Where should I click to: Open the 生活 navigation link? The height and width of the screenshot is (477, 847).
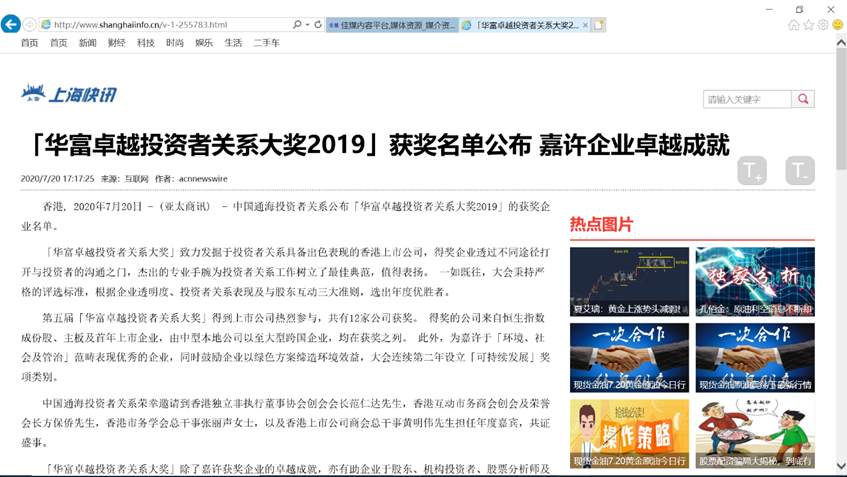click(x=233, y=43)
